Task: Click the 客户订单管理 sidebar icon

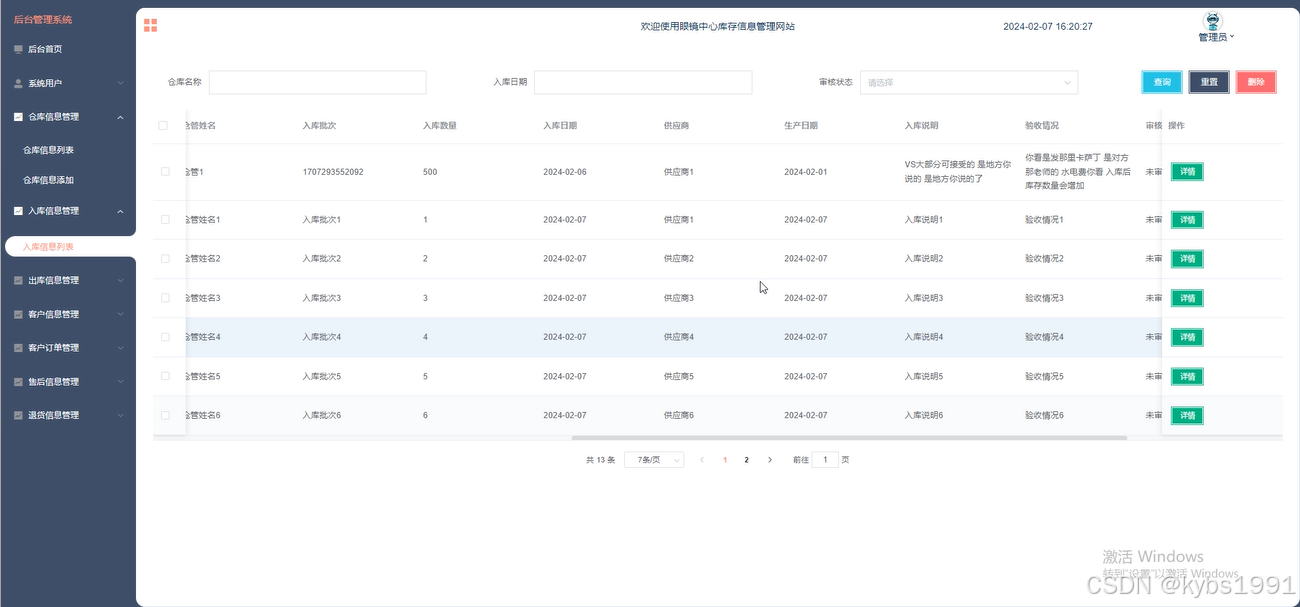Action: pyautogui.click(x=18, y=348)
